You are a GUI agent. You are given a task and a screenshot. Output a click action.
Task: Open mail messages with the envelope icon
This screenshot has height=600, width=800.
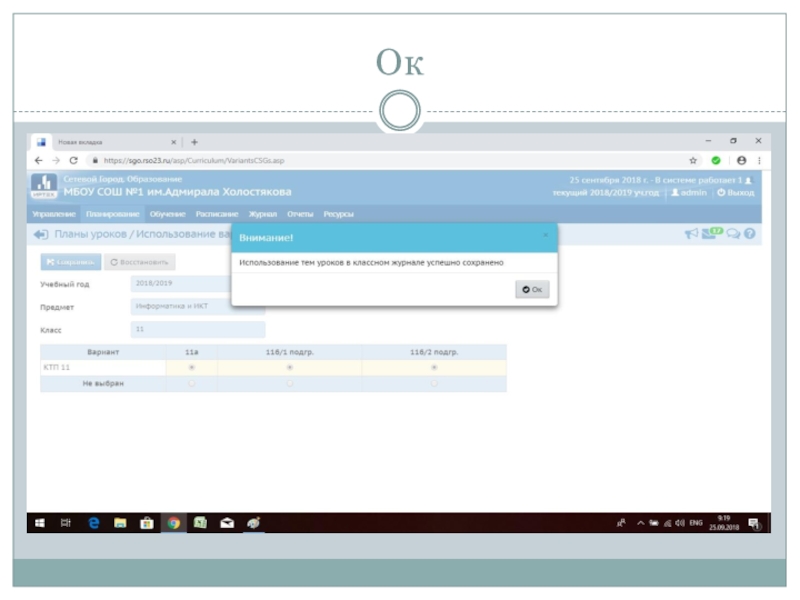711,233
